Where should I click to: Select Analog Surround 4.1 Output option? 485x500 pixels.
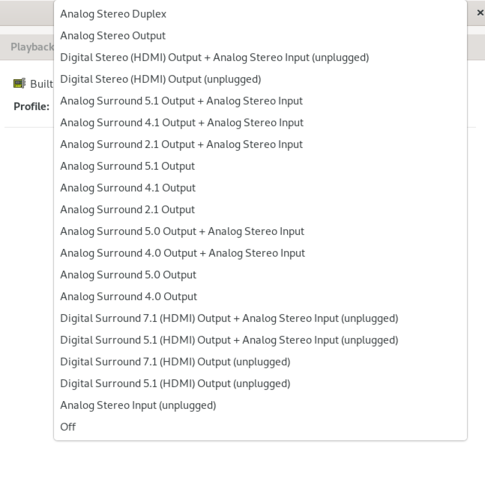point(260,188)
